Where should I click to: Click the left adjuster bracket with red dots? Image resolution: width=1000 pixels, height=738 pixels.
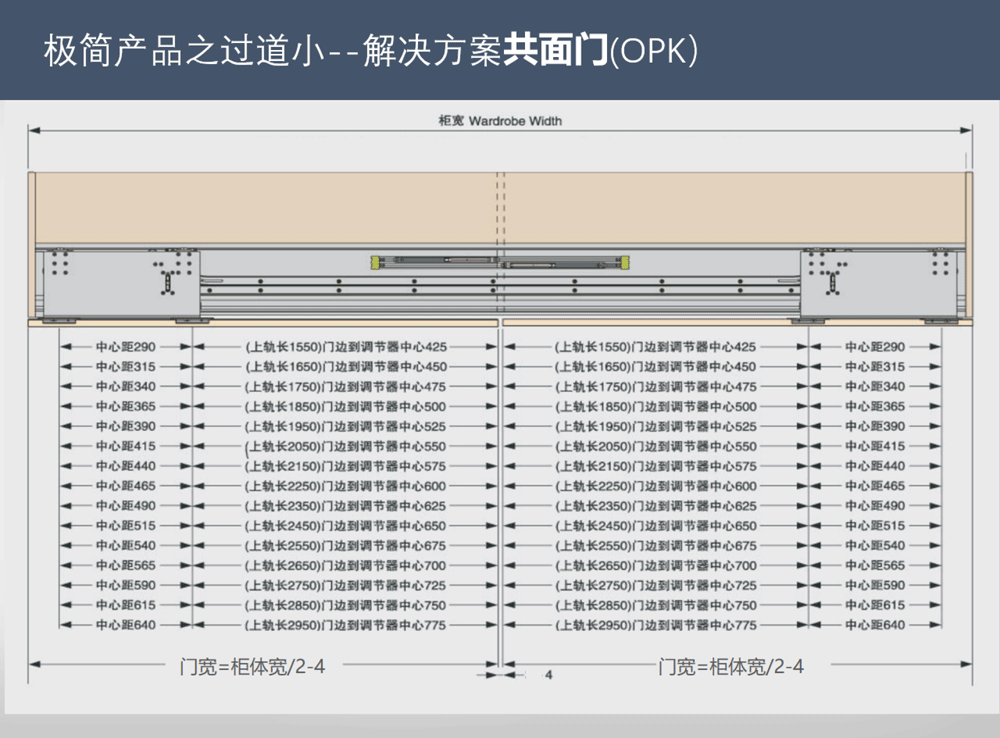[x=169, y=280]
